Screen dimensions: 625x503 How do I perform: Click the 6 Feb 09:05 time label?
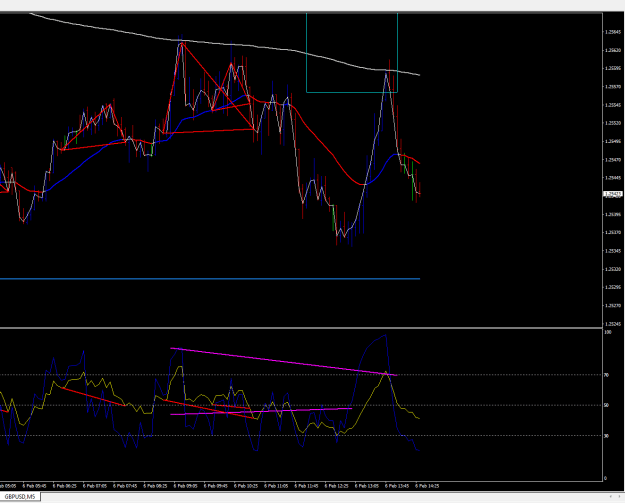[185, 486]
